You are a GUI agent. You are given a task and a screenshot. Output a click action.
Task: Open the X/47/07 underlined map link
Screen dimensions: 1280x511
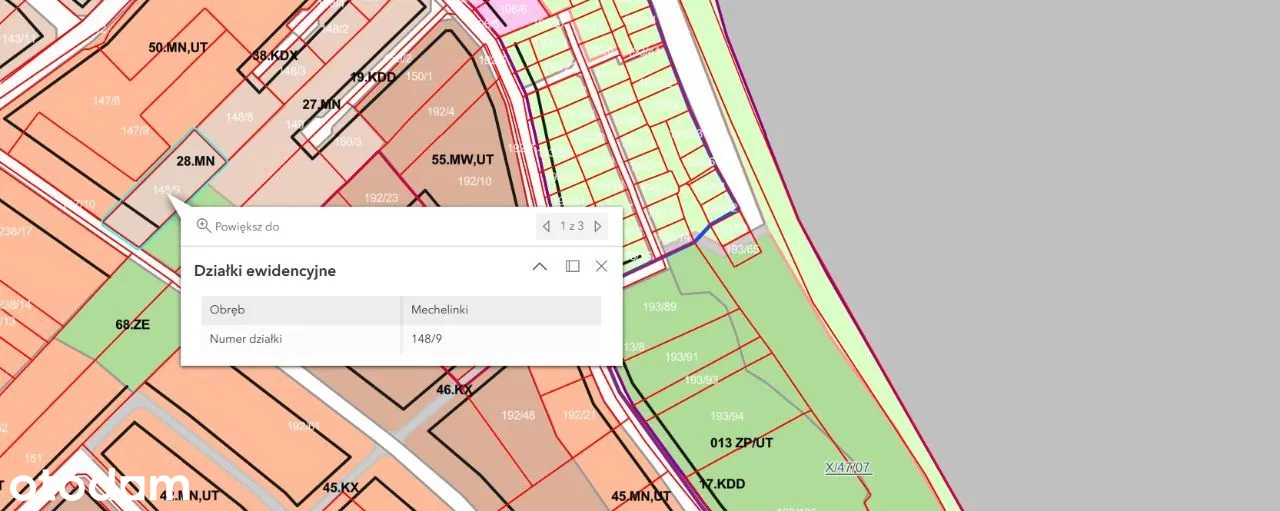(848, 467)
